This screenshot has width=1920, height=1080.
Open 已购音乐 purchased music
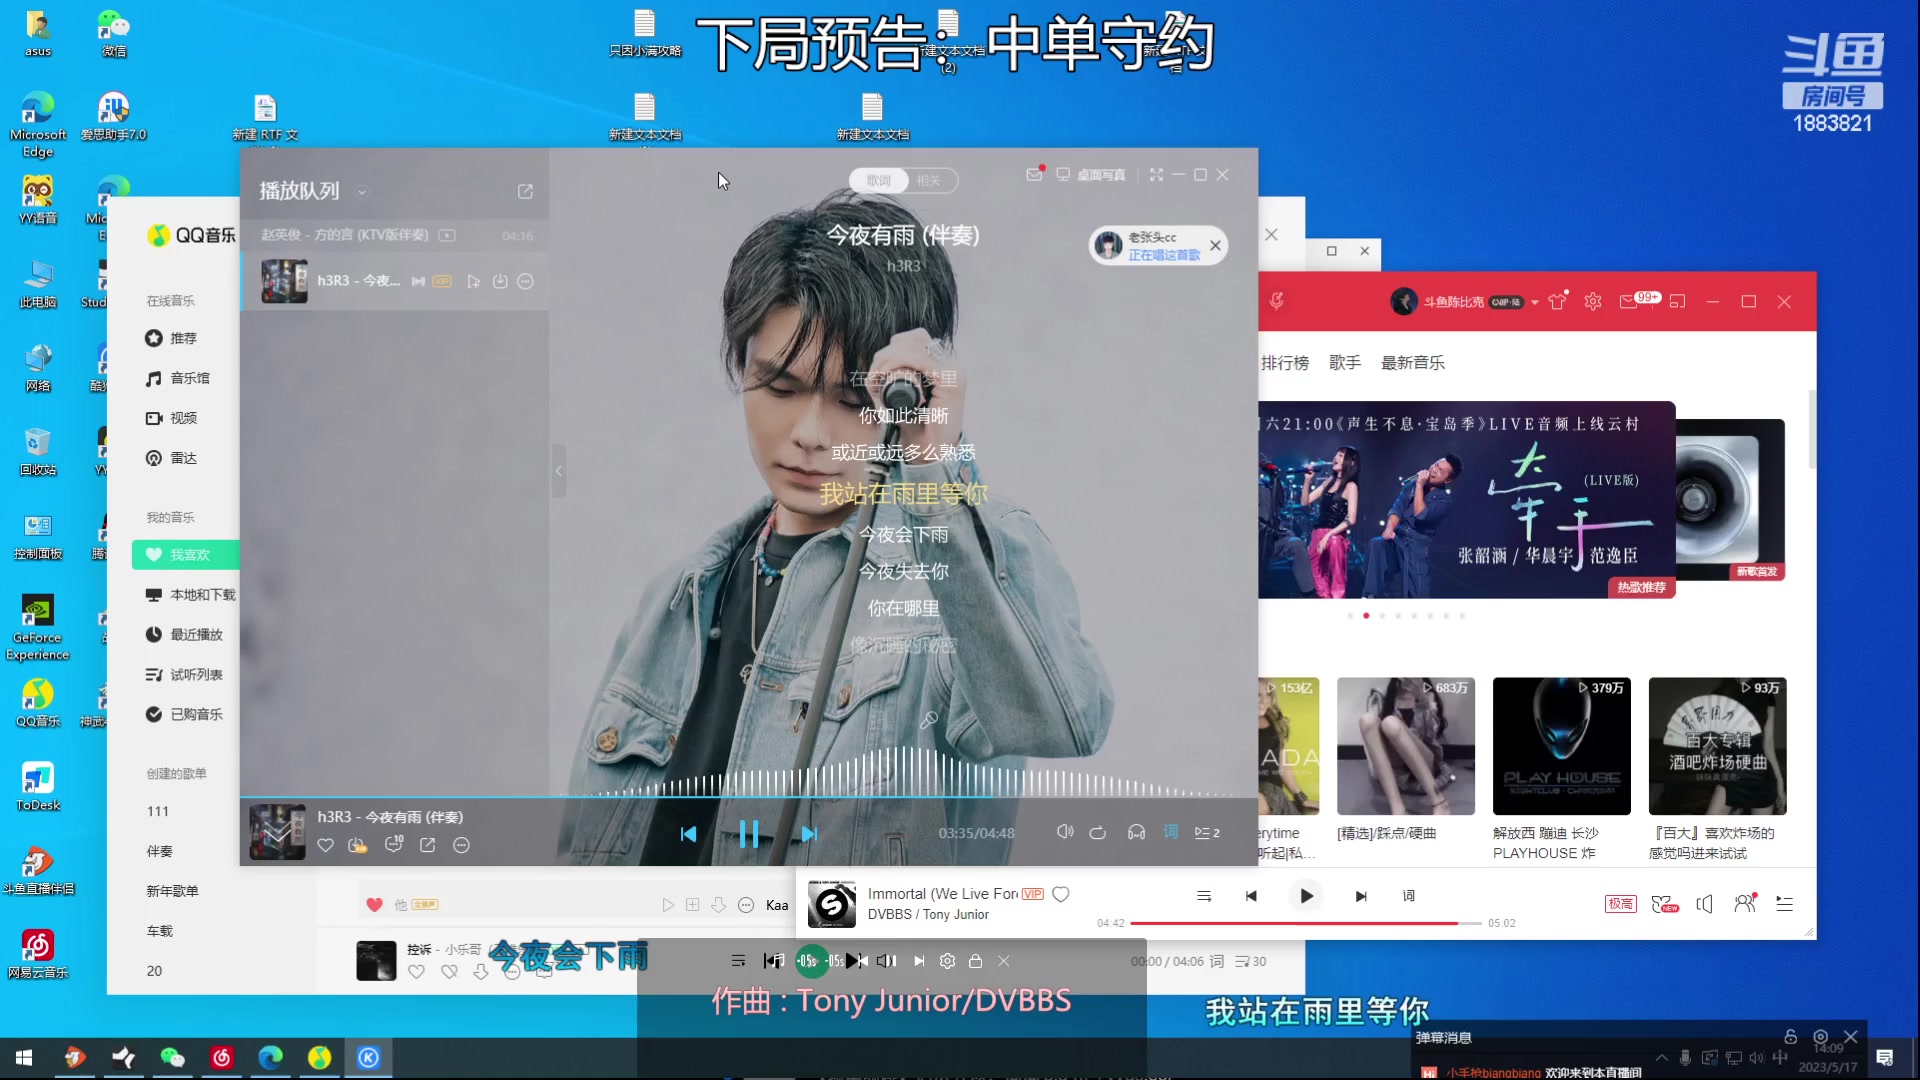tap(184, 714)
